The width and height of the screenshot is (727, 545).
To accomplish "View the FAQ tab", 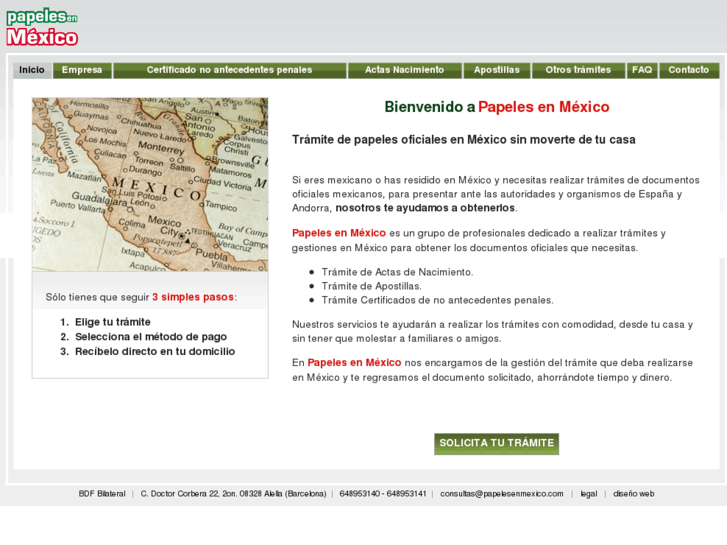I will [642, 70].
